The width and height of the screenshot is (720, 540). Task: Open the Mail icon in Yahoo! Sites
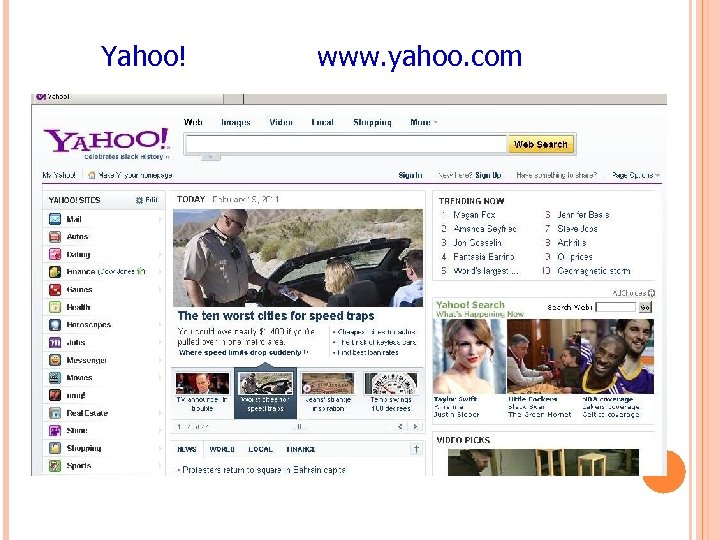click(x=55, y=219)
